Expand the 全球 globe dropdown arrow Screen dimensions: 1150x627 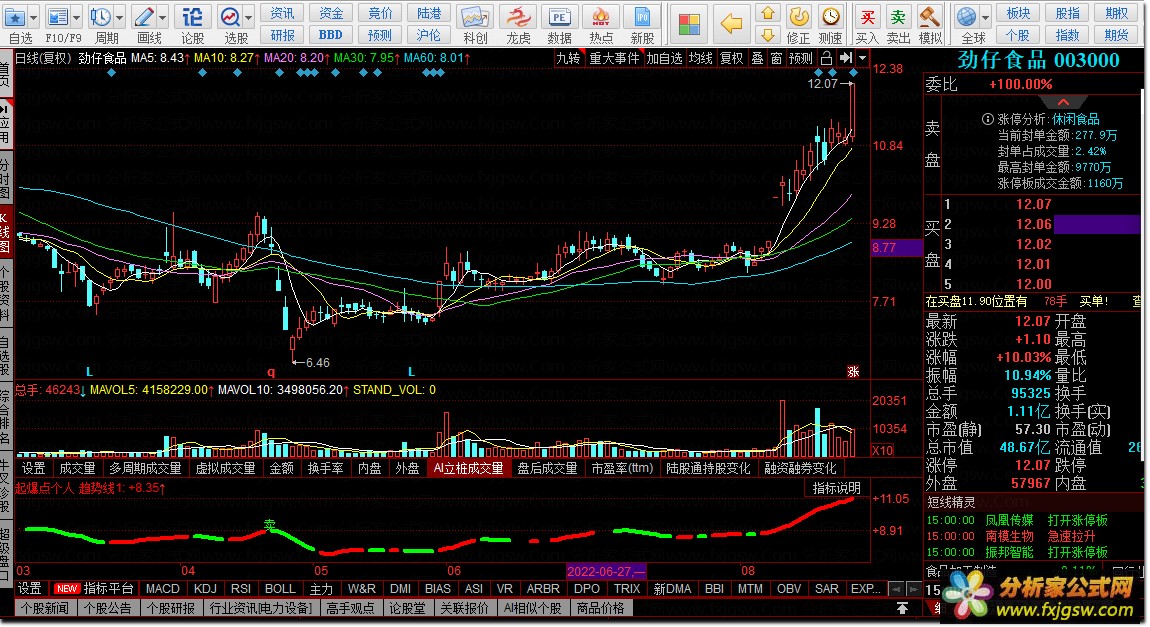[x=985, y=18]
